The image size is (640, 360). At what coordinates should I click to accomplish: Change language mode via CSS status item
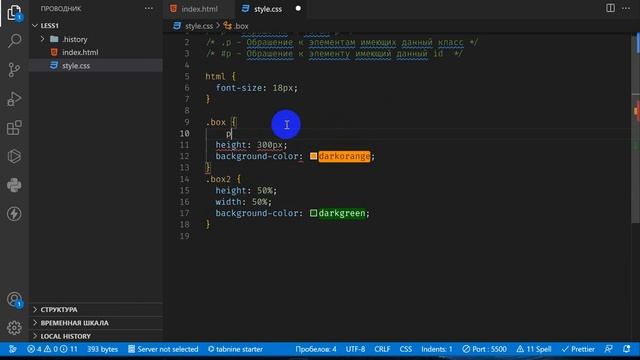[405, 349]
